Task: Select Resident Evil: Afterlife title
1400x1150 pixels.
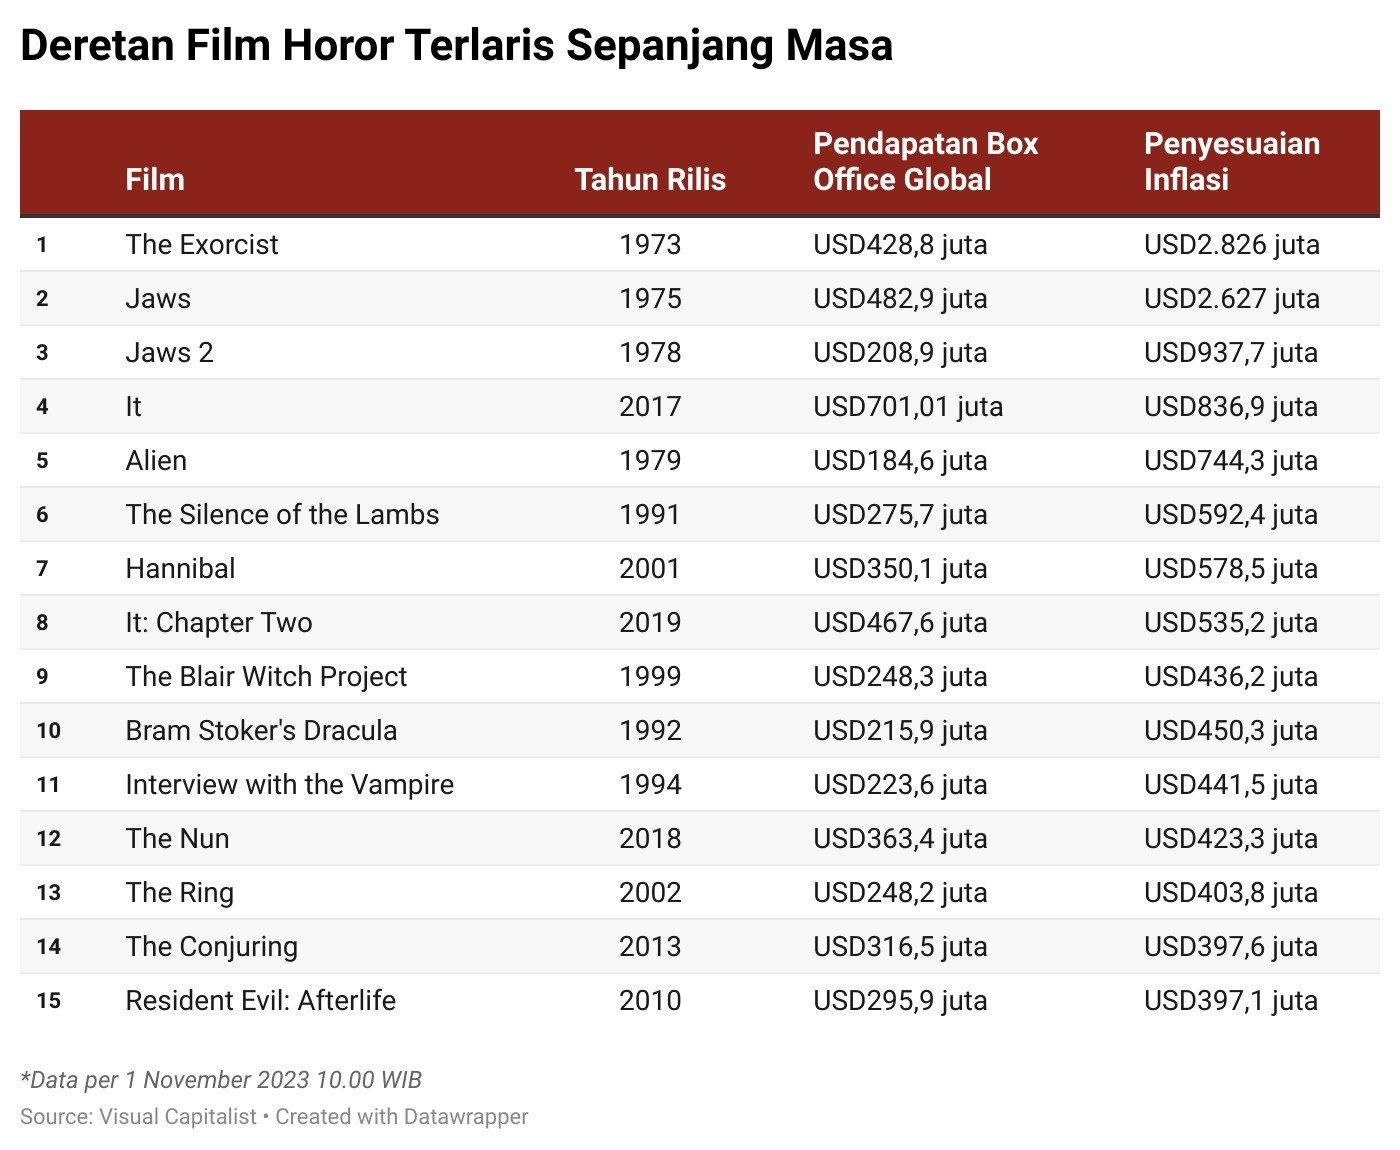Action: coord(260,1001)
